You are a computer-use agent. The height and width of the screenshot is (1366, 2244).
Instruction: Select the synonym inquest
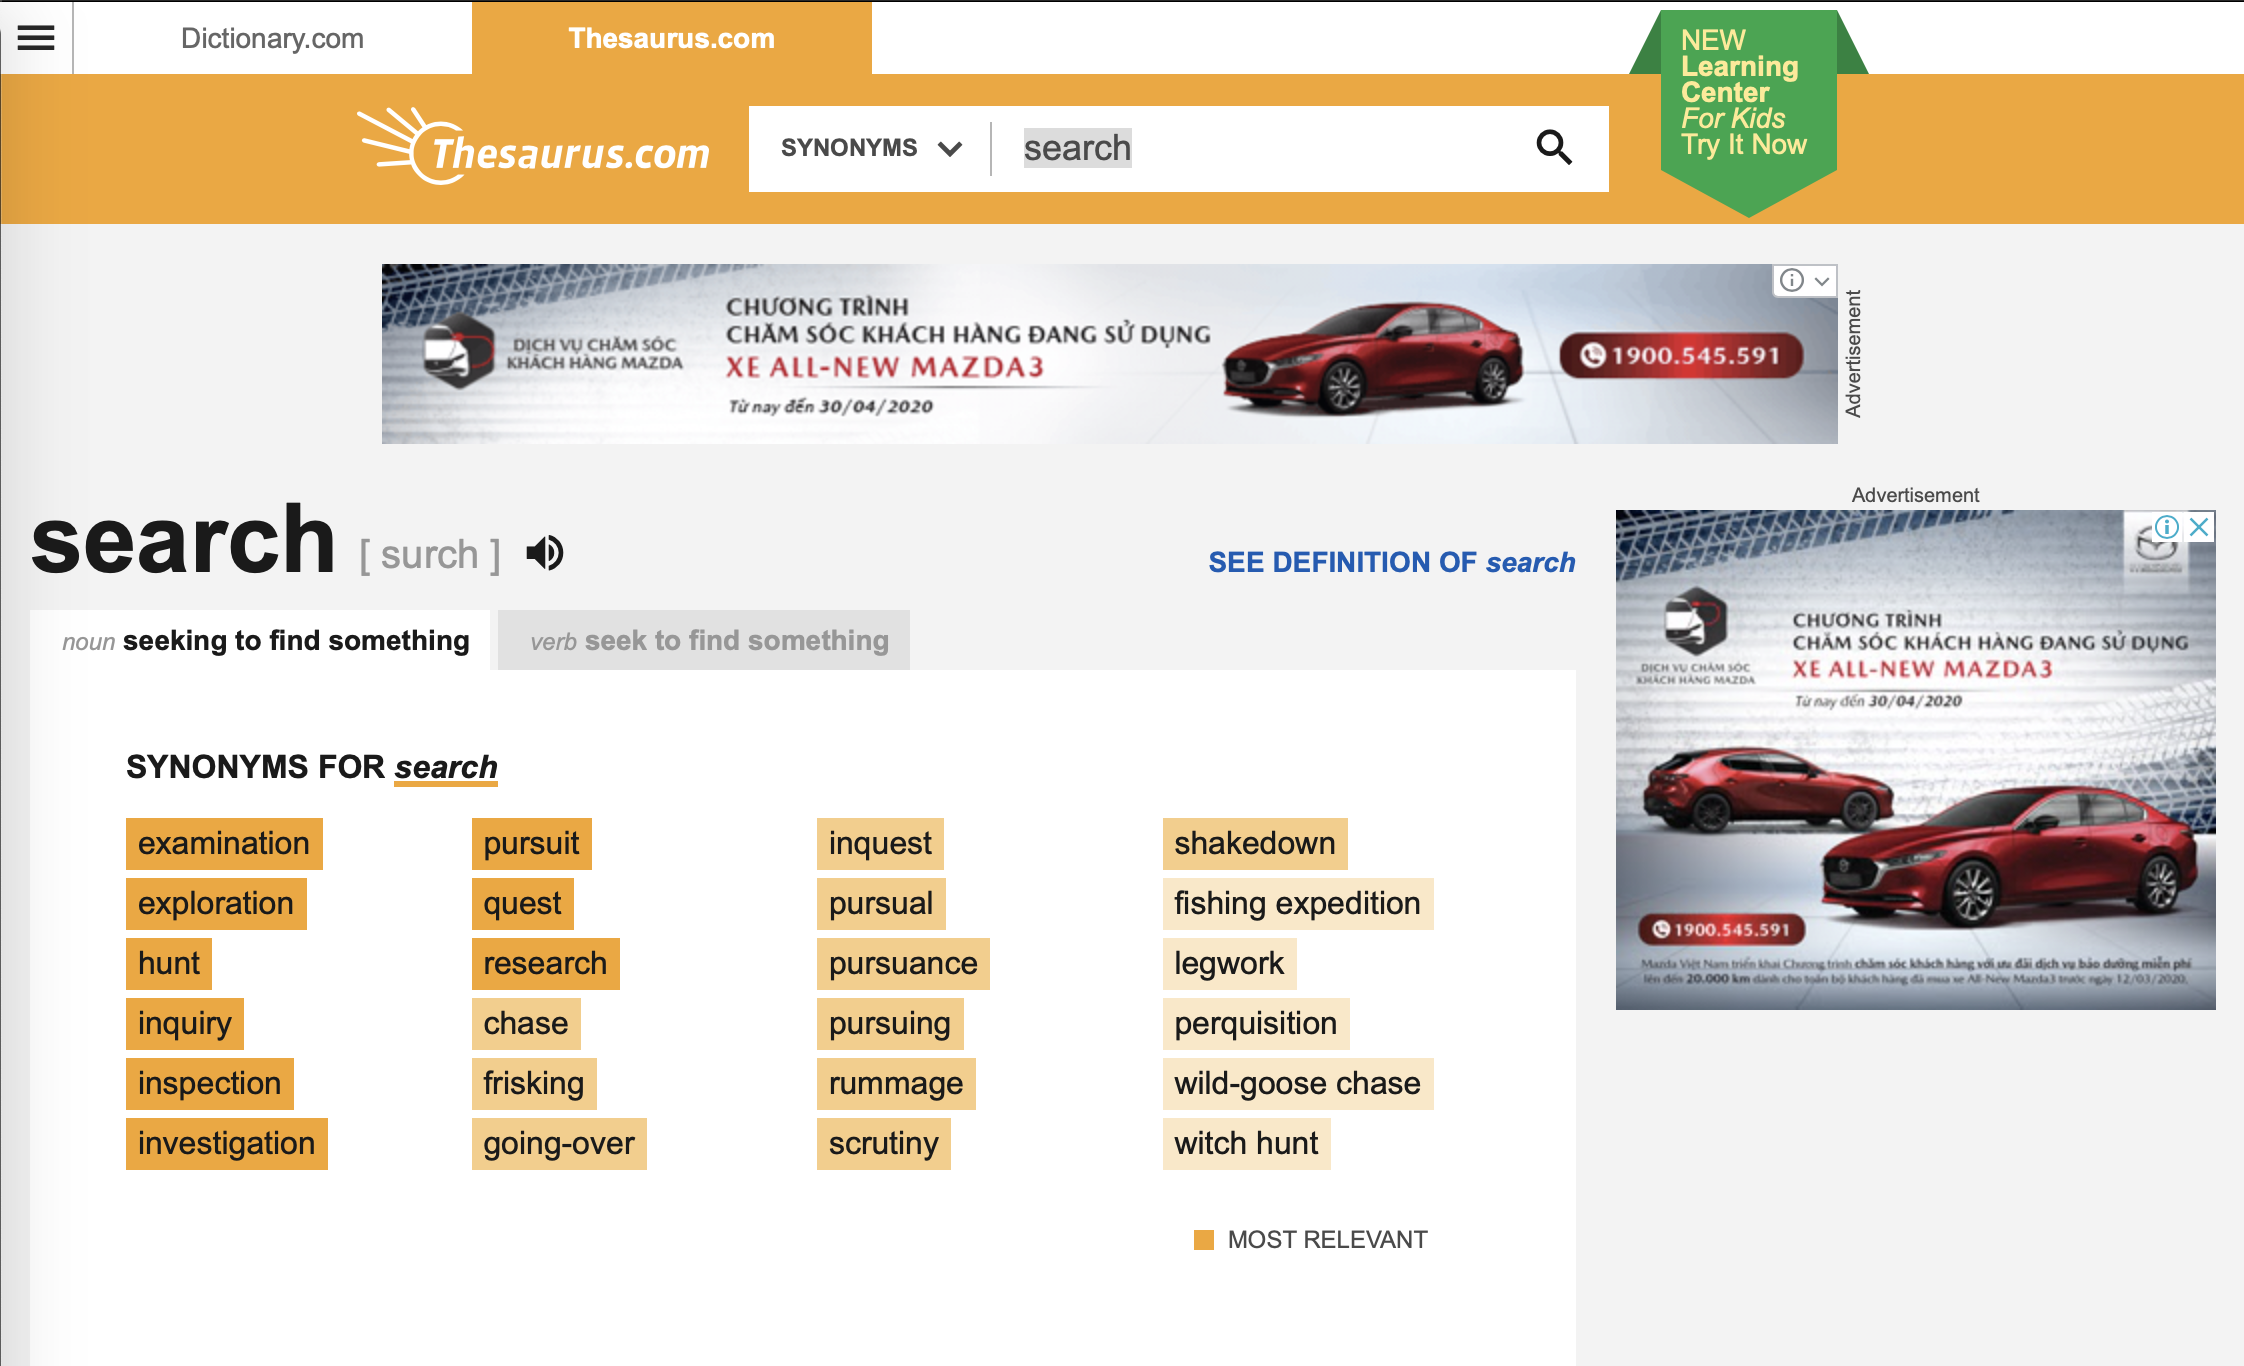click(x=880, y=844)
